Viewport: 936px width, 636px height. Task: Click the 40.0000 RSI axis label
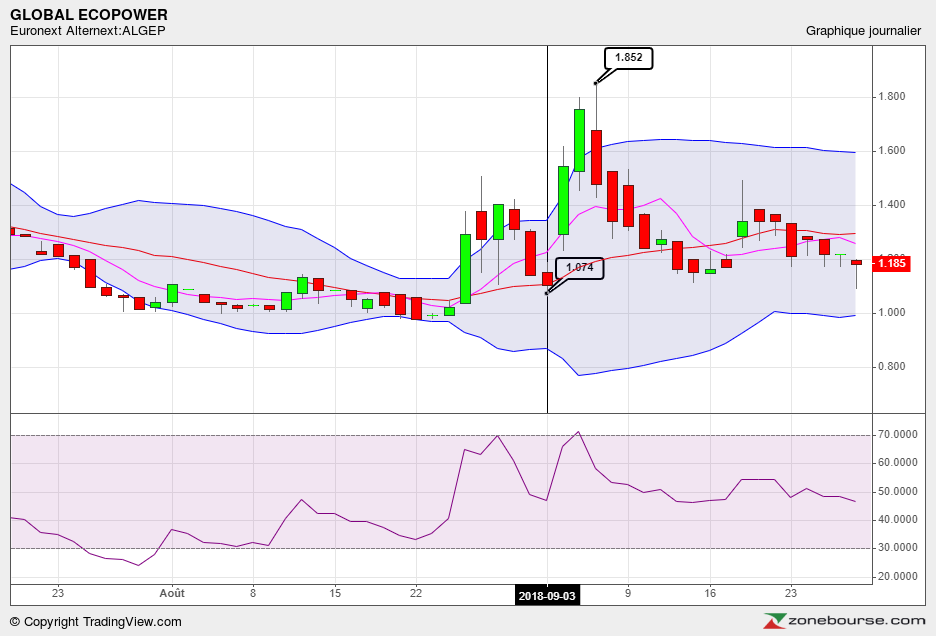pos(897,520)
